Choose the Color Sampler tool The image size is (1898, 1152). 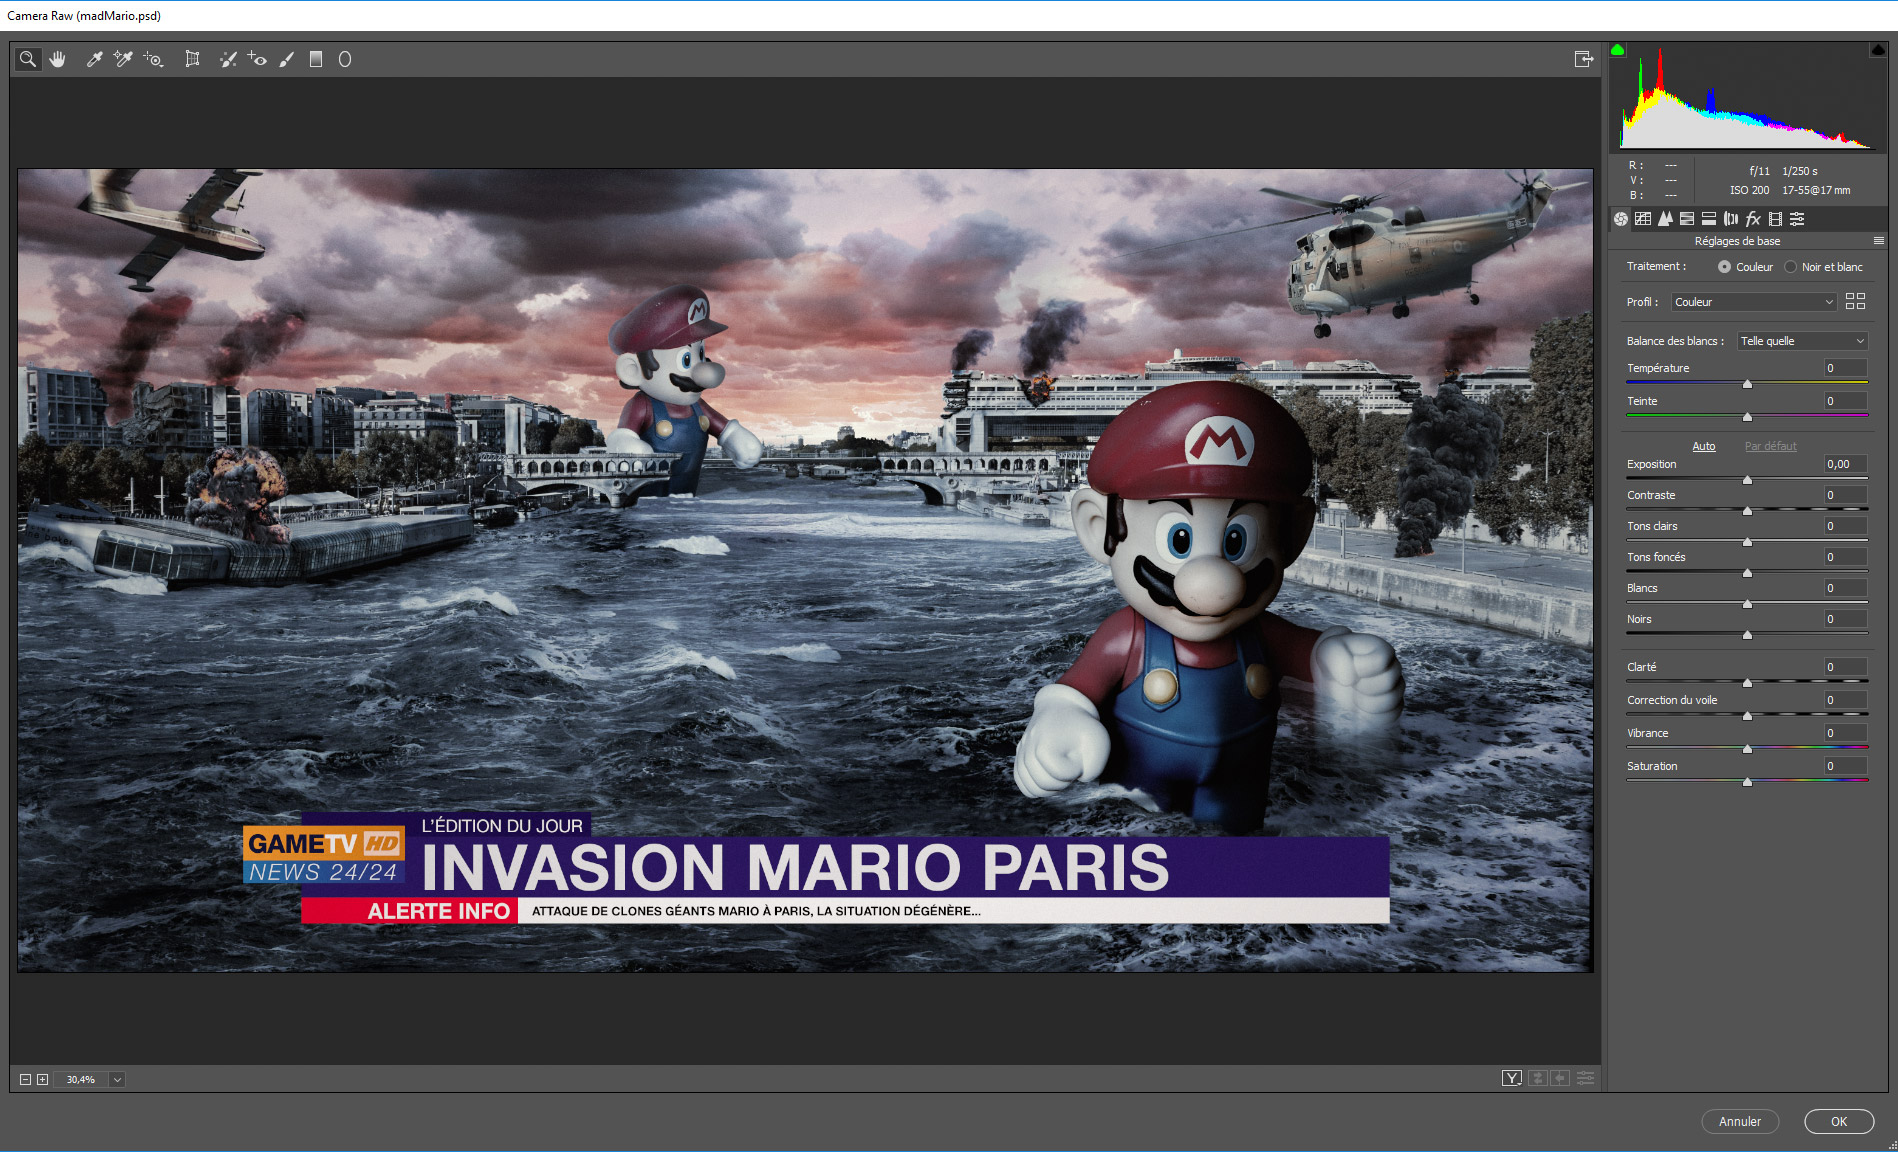(x=123, y=60)
